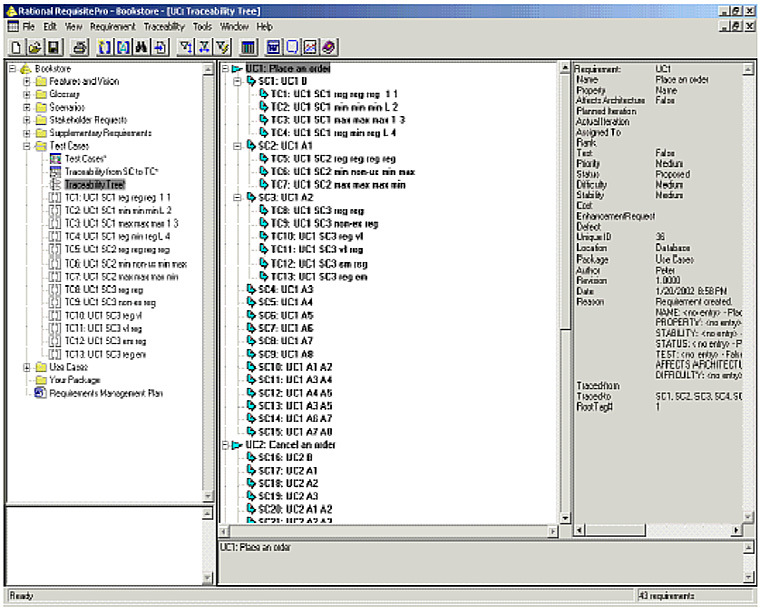Collapse the SC2: UC1 A1 node
Viewport: 760px width, 610px height.
pos(238,146)
